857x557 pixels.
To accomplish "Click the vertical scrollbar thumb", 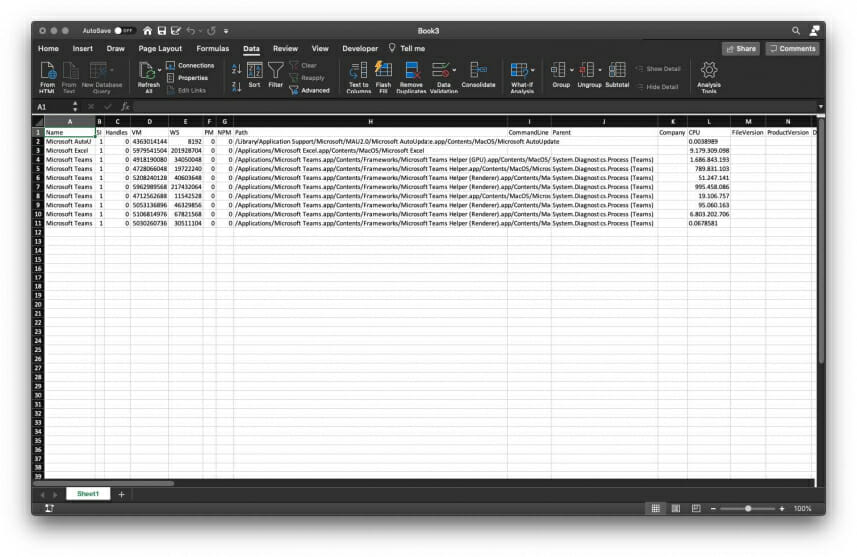I will 821,239.
